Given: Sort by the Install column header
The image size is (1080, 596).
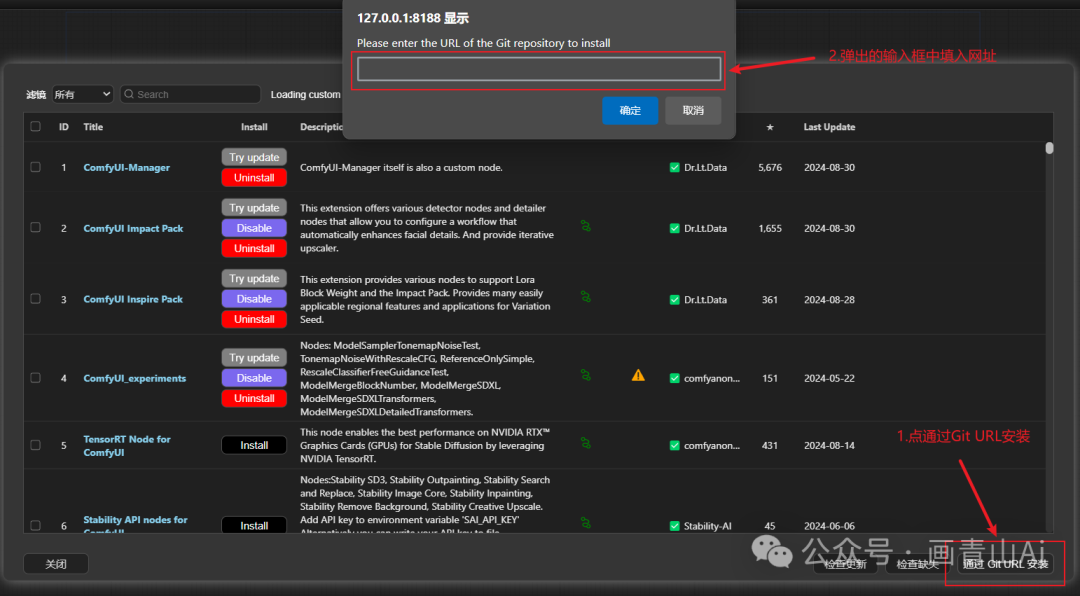Looking at the screenshot, I should point(254,127).
